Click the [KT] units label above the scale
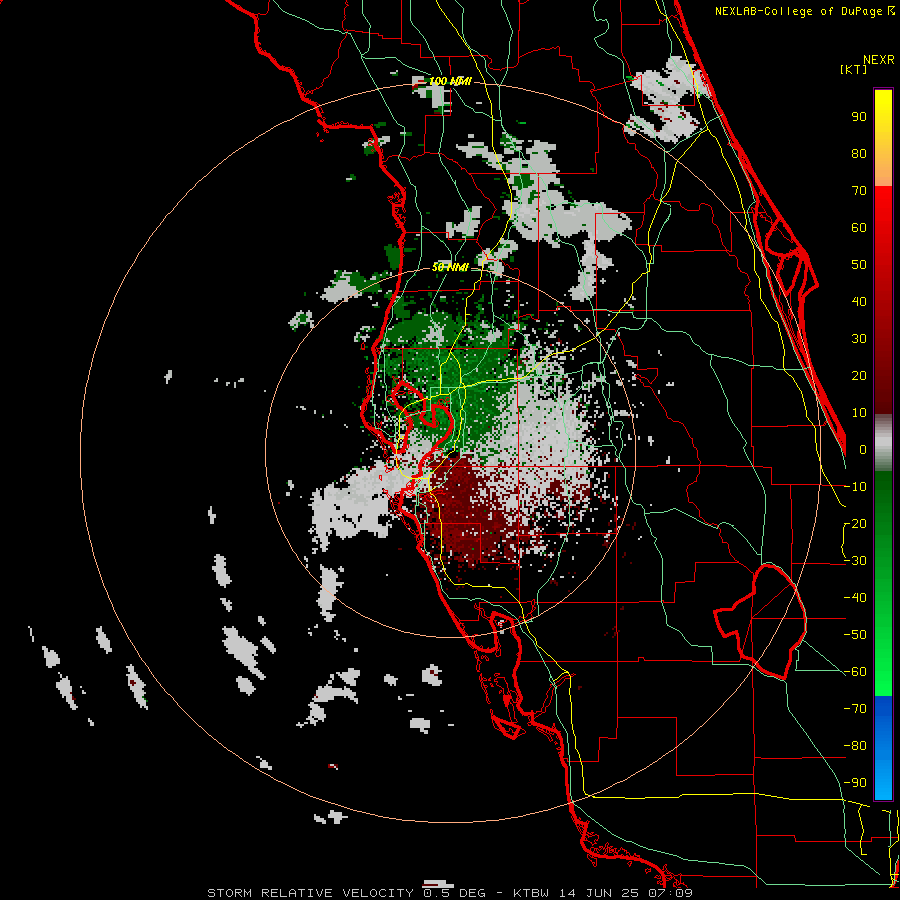This screenshot has height=900, width=900. (854, 69)
